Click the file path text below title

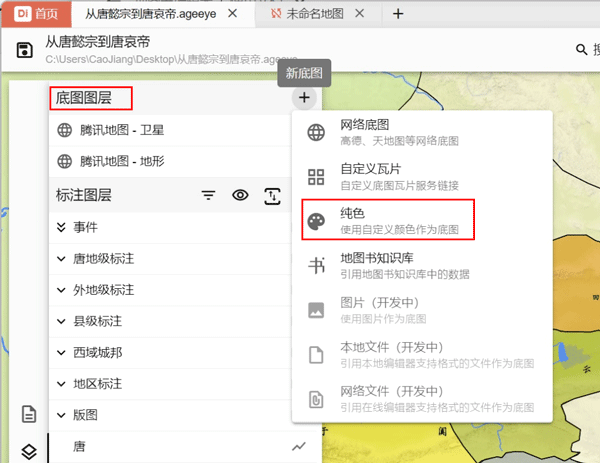(171, 59)
